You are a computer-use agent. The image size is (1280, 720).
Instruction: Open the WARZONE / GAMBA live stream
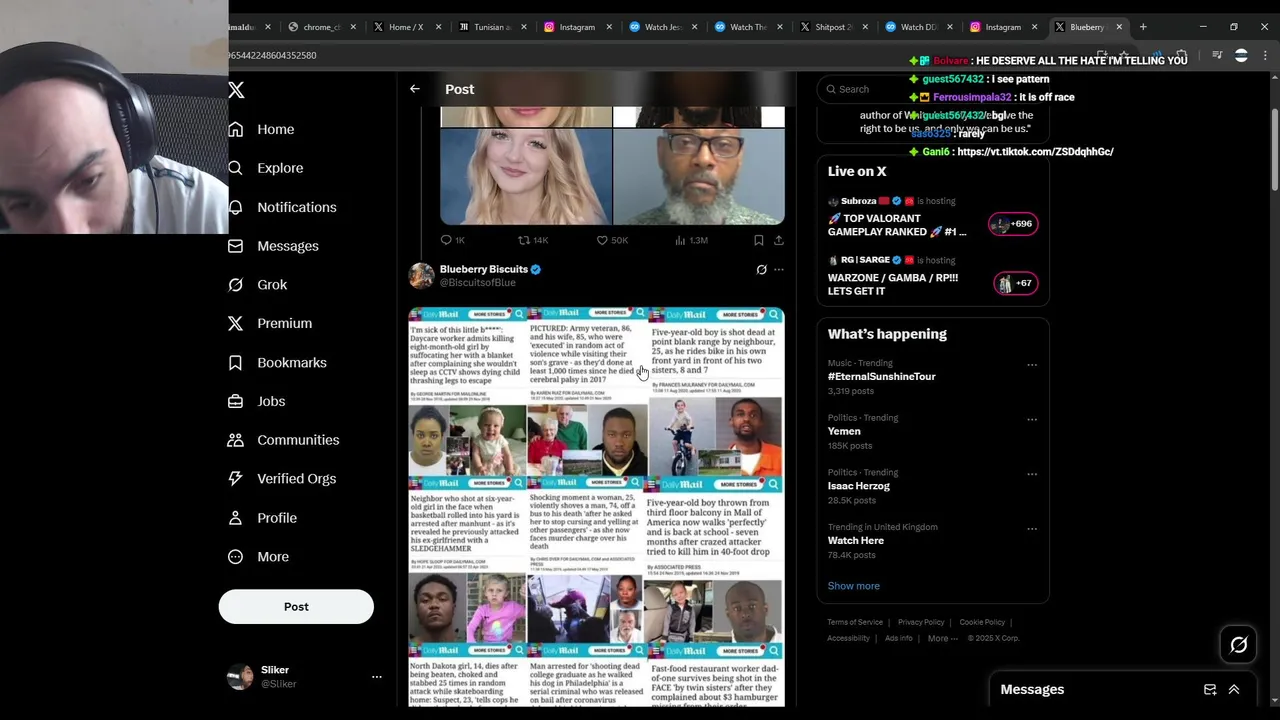point(893,284)
